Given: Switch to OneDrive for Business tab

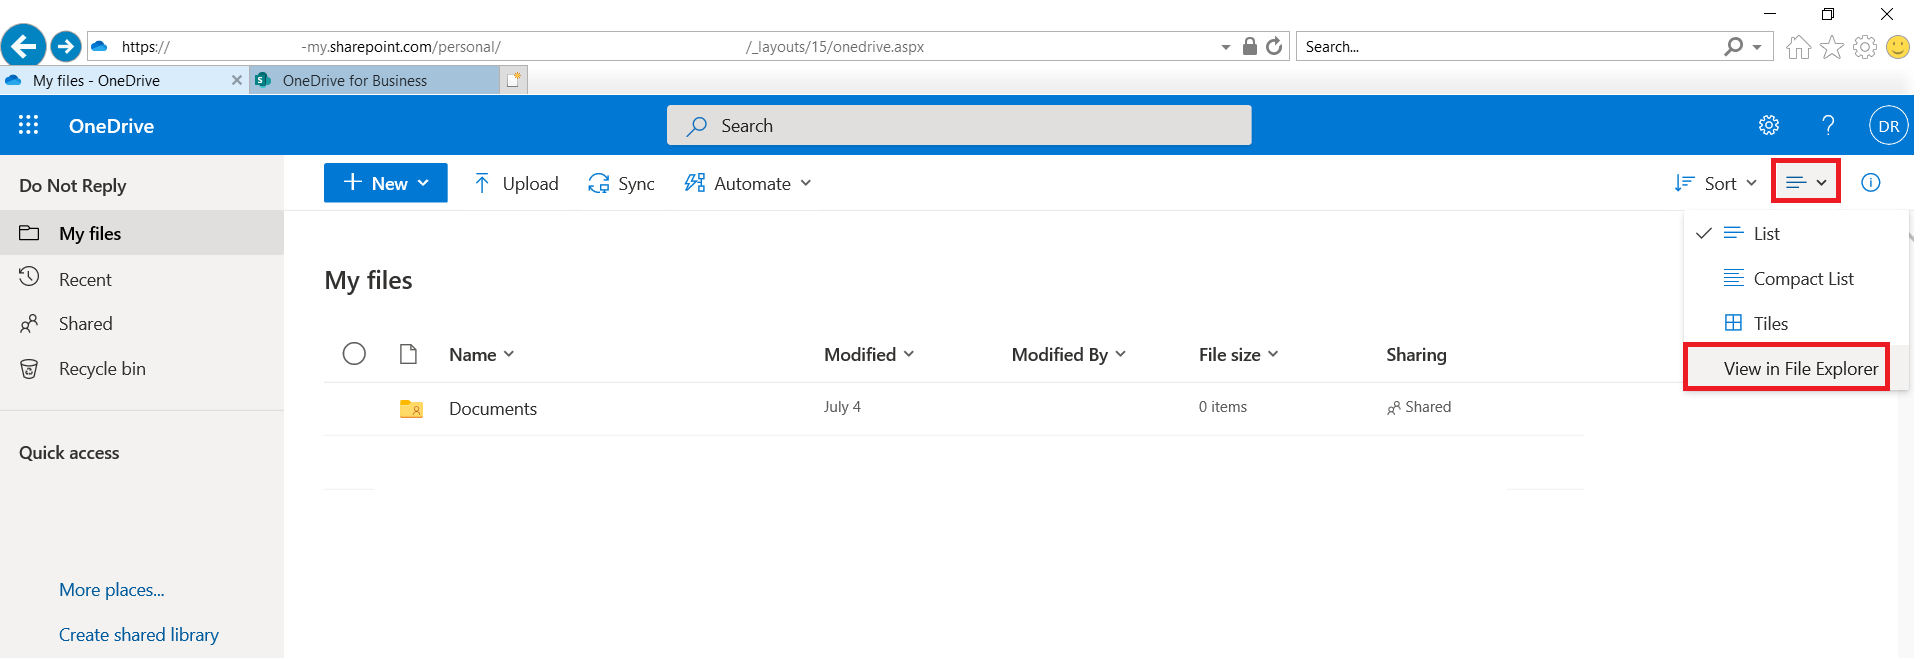Looking at the screenshot, I should click(x=374, y=80).
